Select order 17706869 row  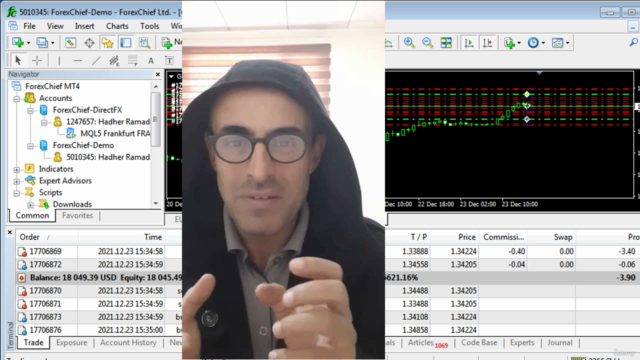click(x=329, y=251)
